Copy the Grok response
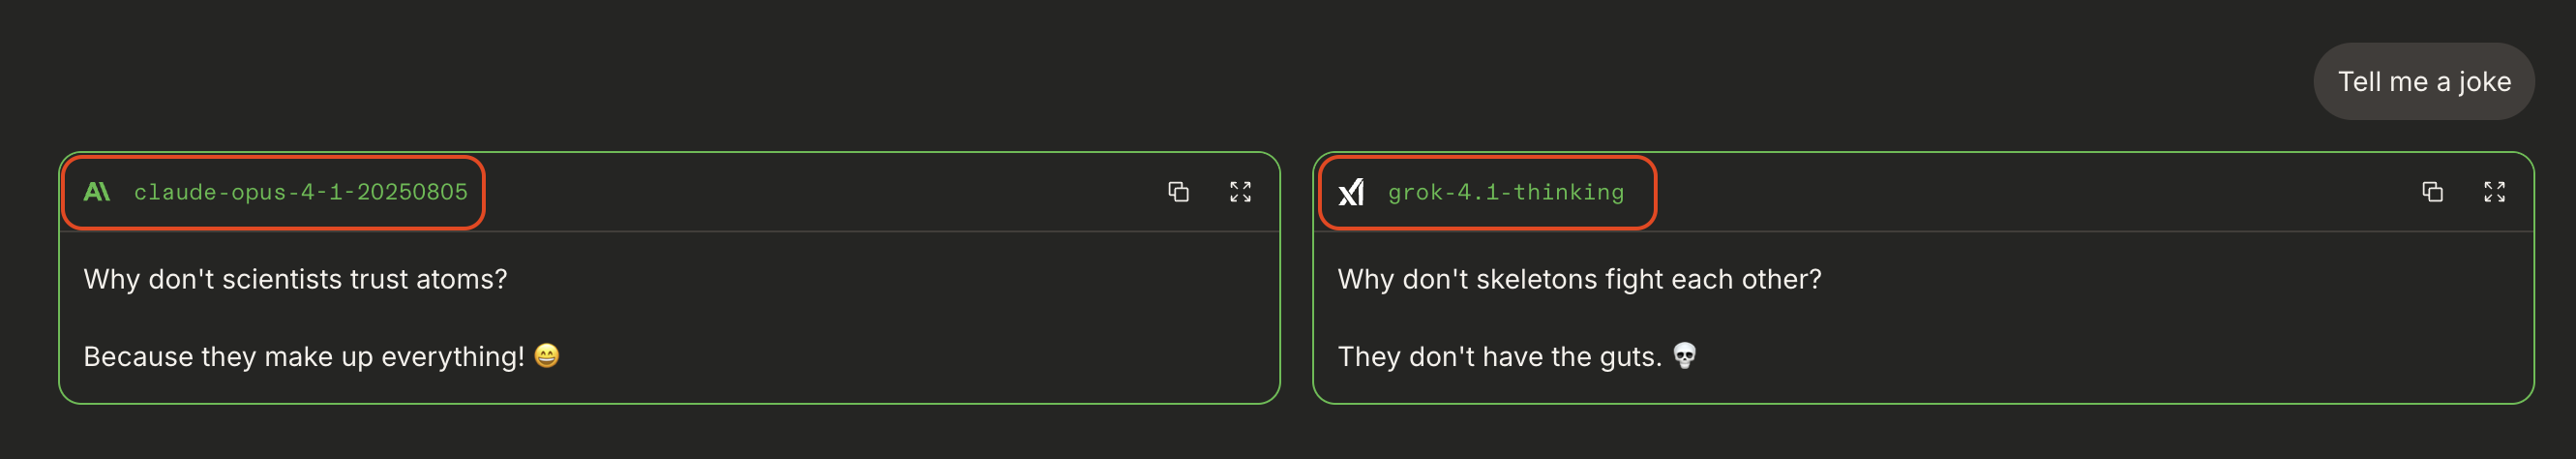 2432,192
